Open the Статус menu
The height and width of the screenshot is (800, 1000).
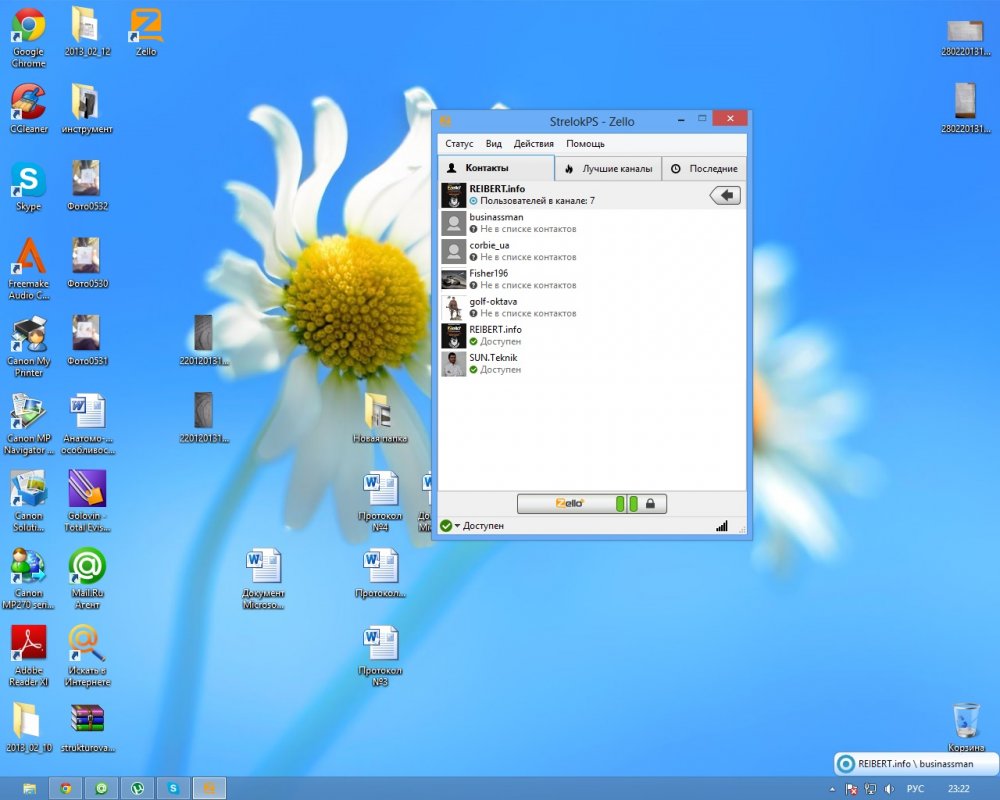459,144
